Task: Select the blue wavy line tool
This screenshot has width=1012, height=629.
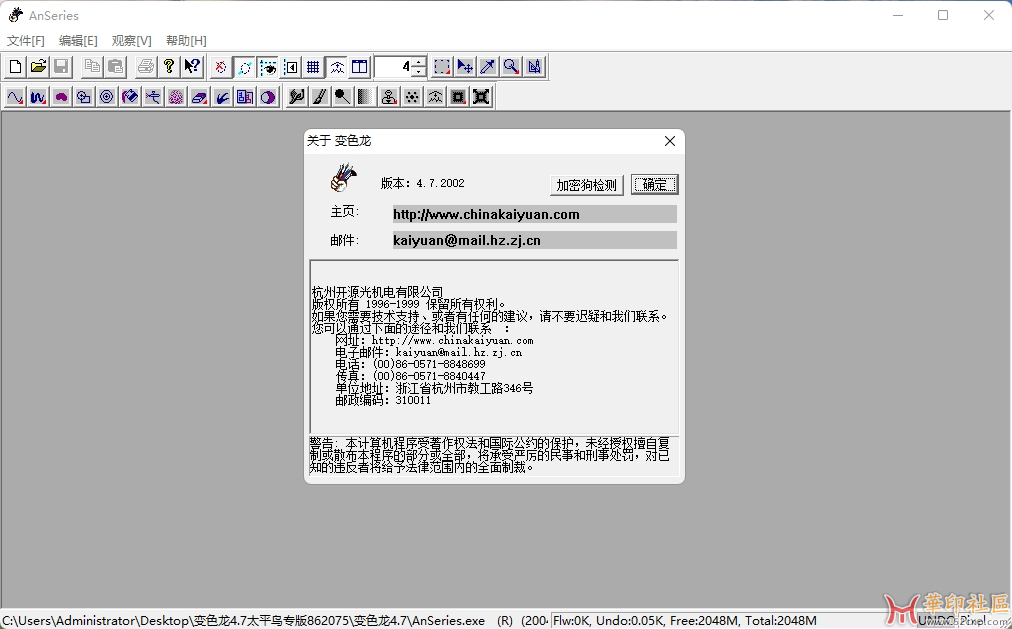Action: click(x=38, y=97)
